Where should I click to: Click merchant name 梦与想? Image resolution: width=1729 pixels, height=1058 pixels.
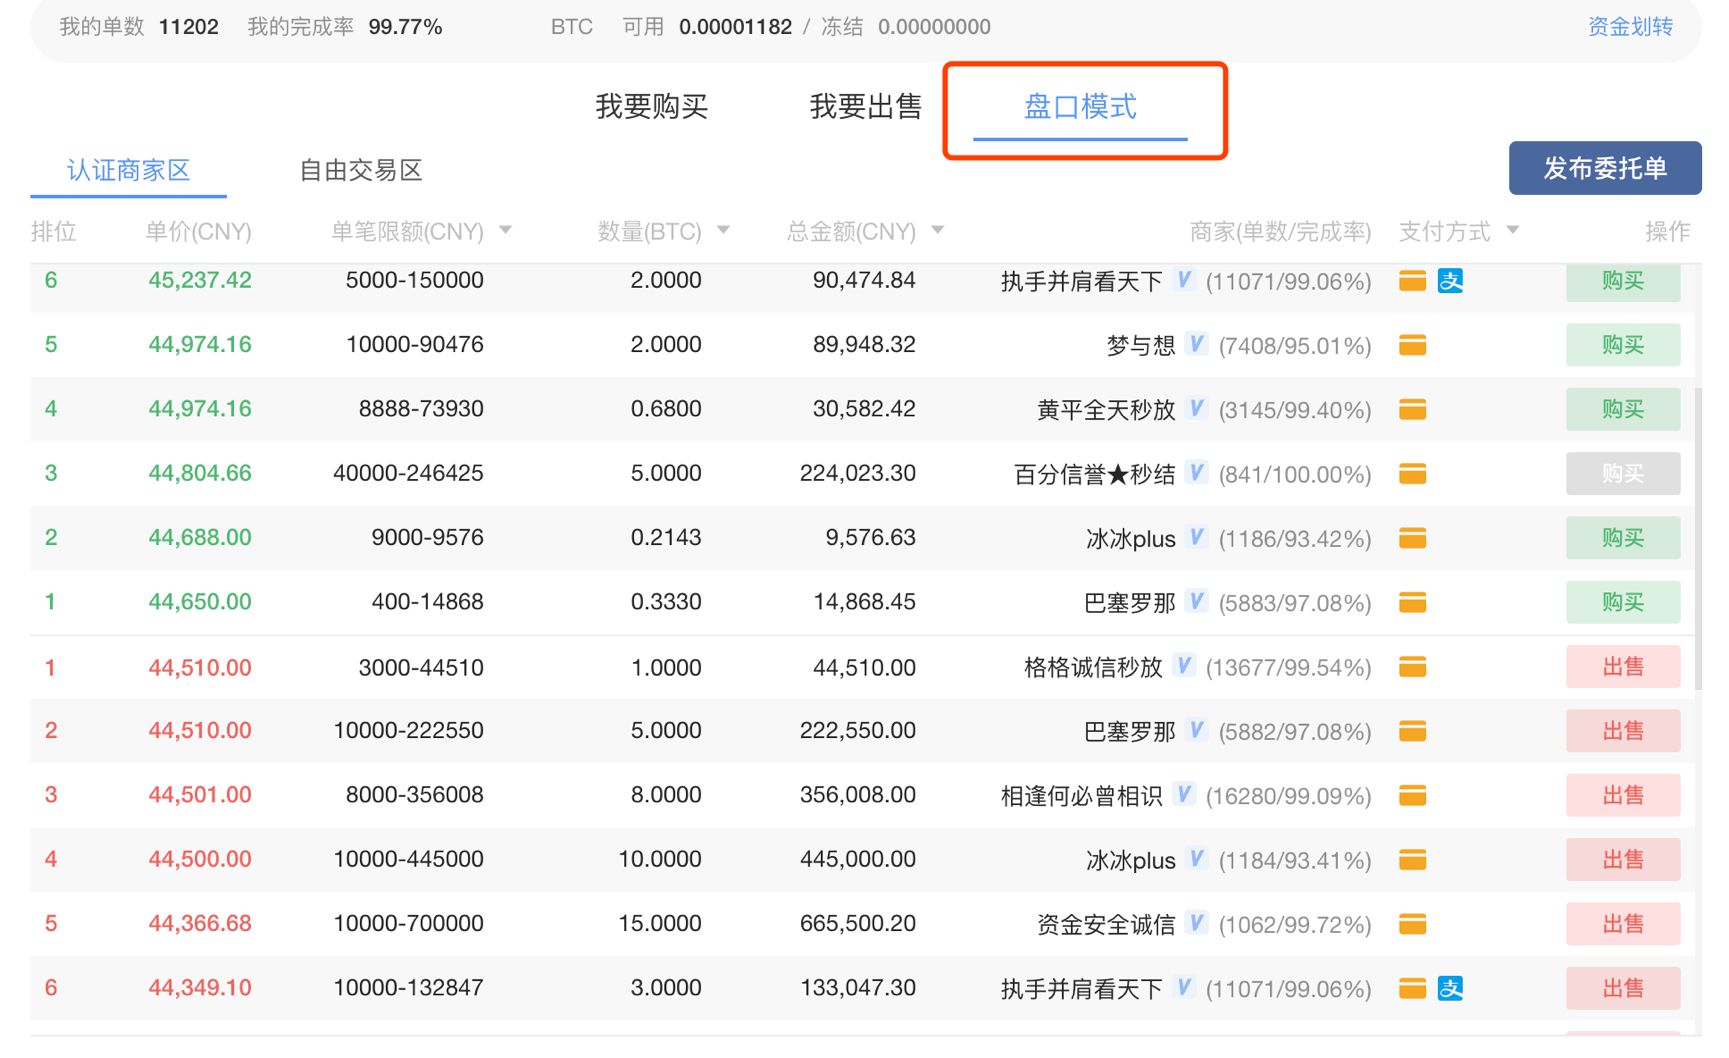tap(1140, 345)
